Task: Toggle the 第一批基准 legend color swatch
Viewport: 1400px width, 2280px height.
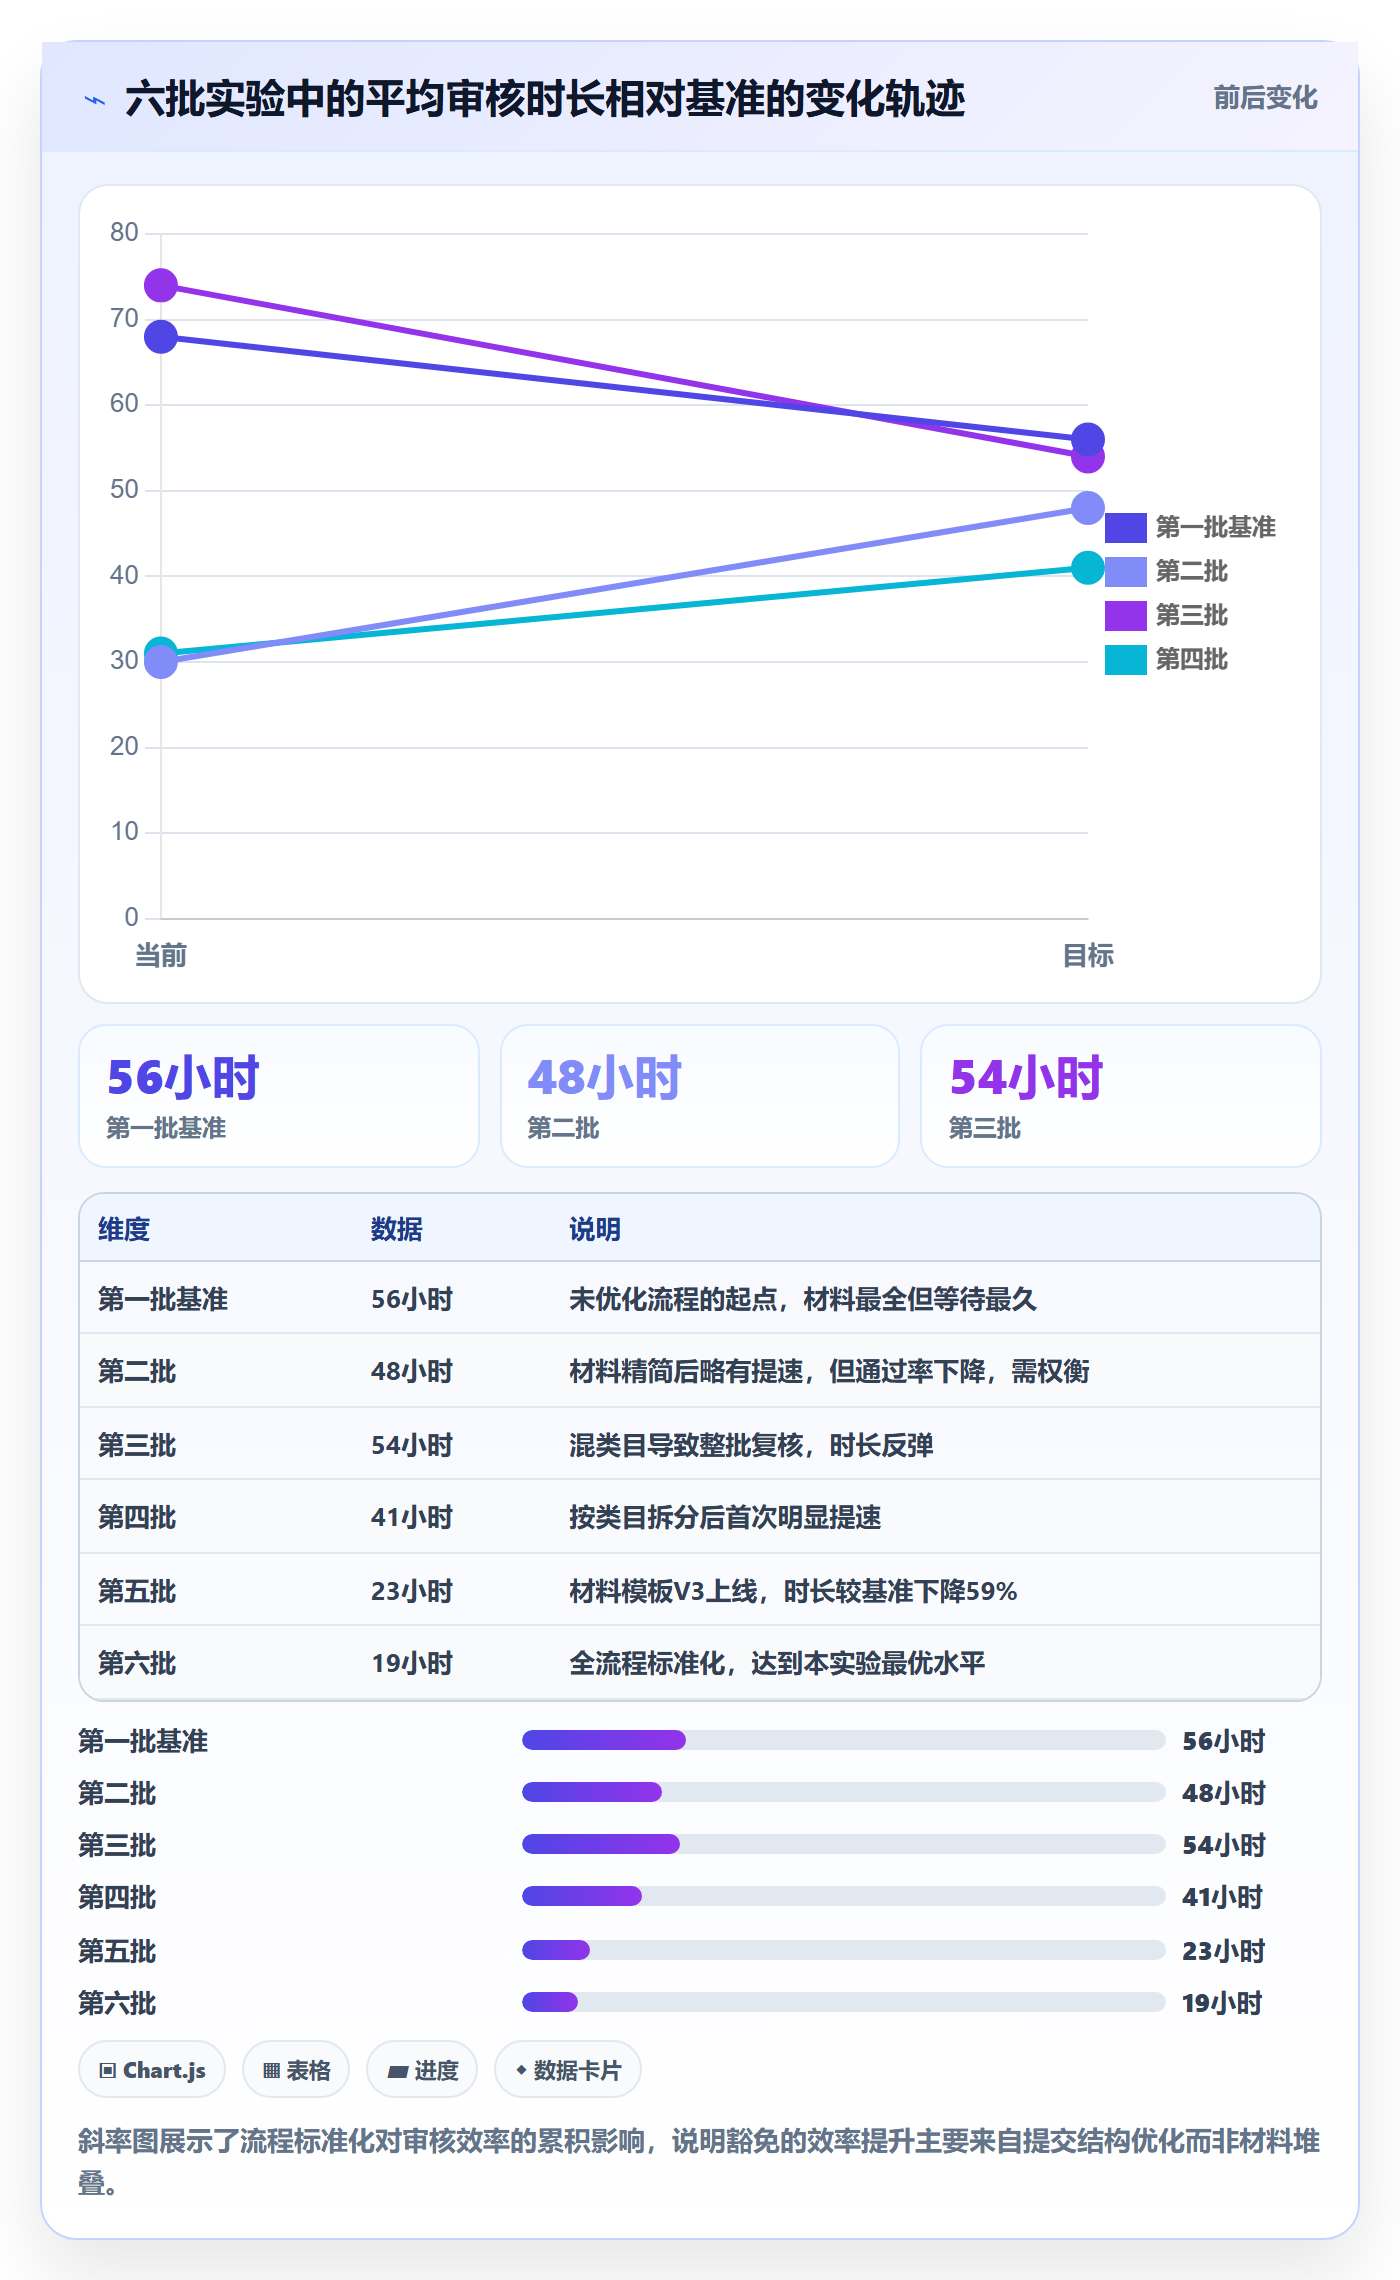Action: [1125, 527]
